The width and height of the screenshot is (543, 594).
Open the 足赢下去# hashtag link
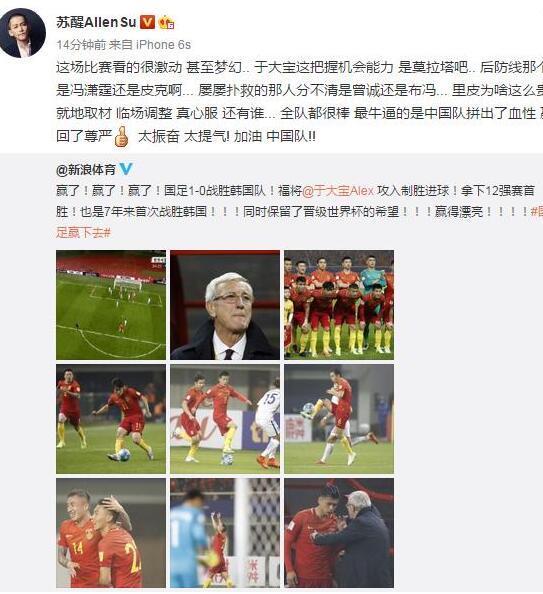point(83,232)
